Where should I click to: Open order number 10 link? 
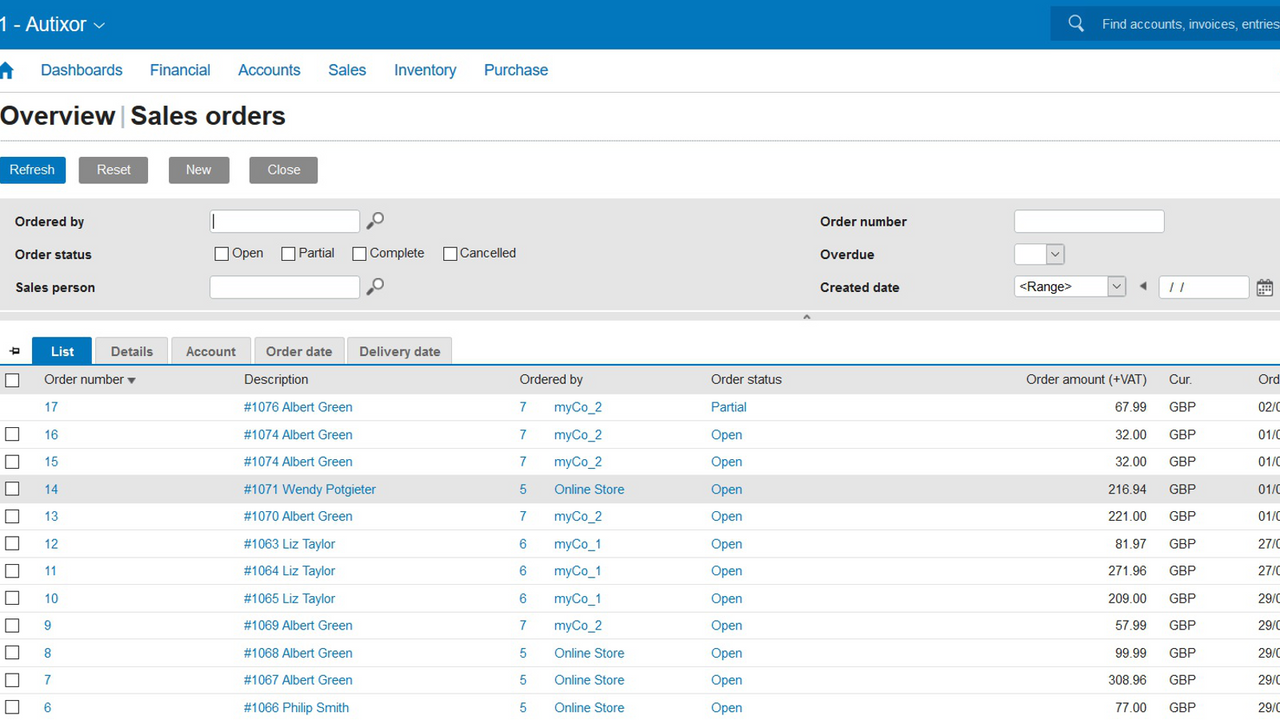[x=51, y=598]
